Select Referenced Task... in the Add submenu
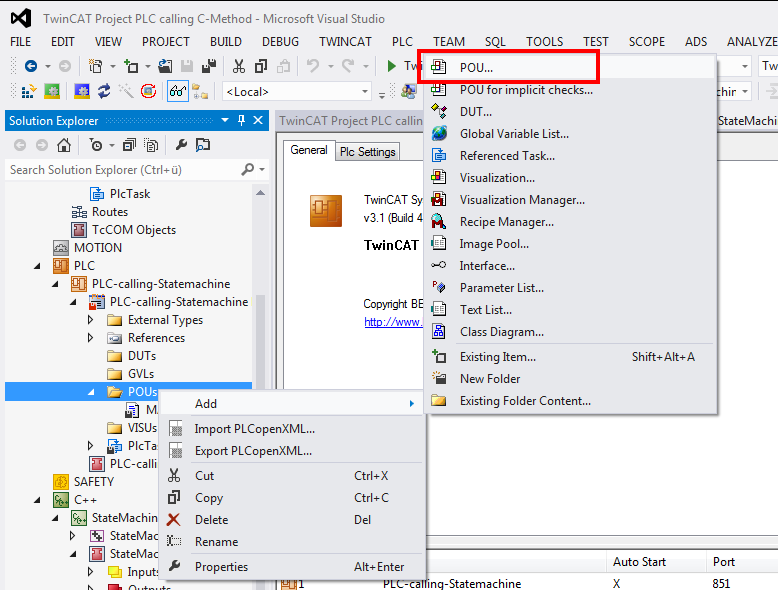The width and height of the screenshot is (778, 590). (x=571, y=156)
